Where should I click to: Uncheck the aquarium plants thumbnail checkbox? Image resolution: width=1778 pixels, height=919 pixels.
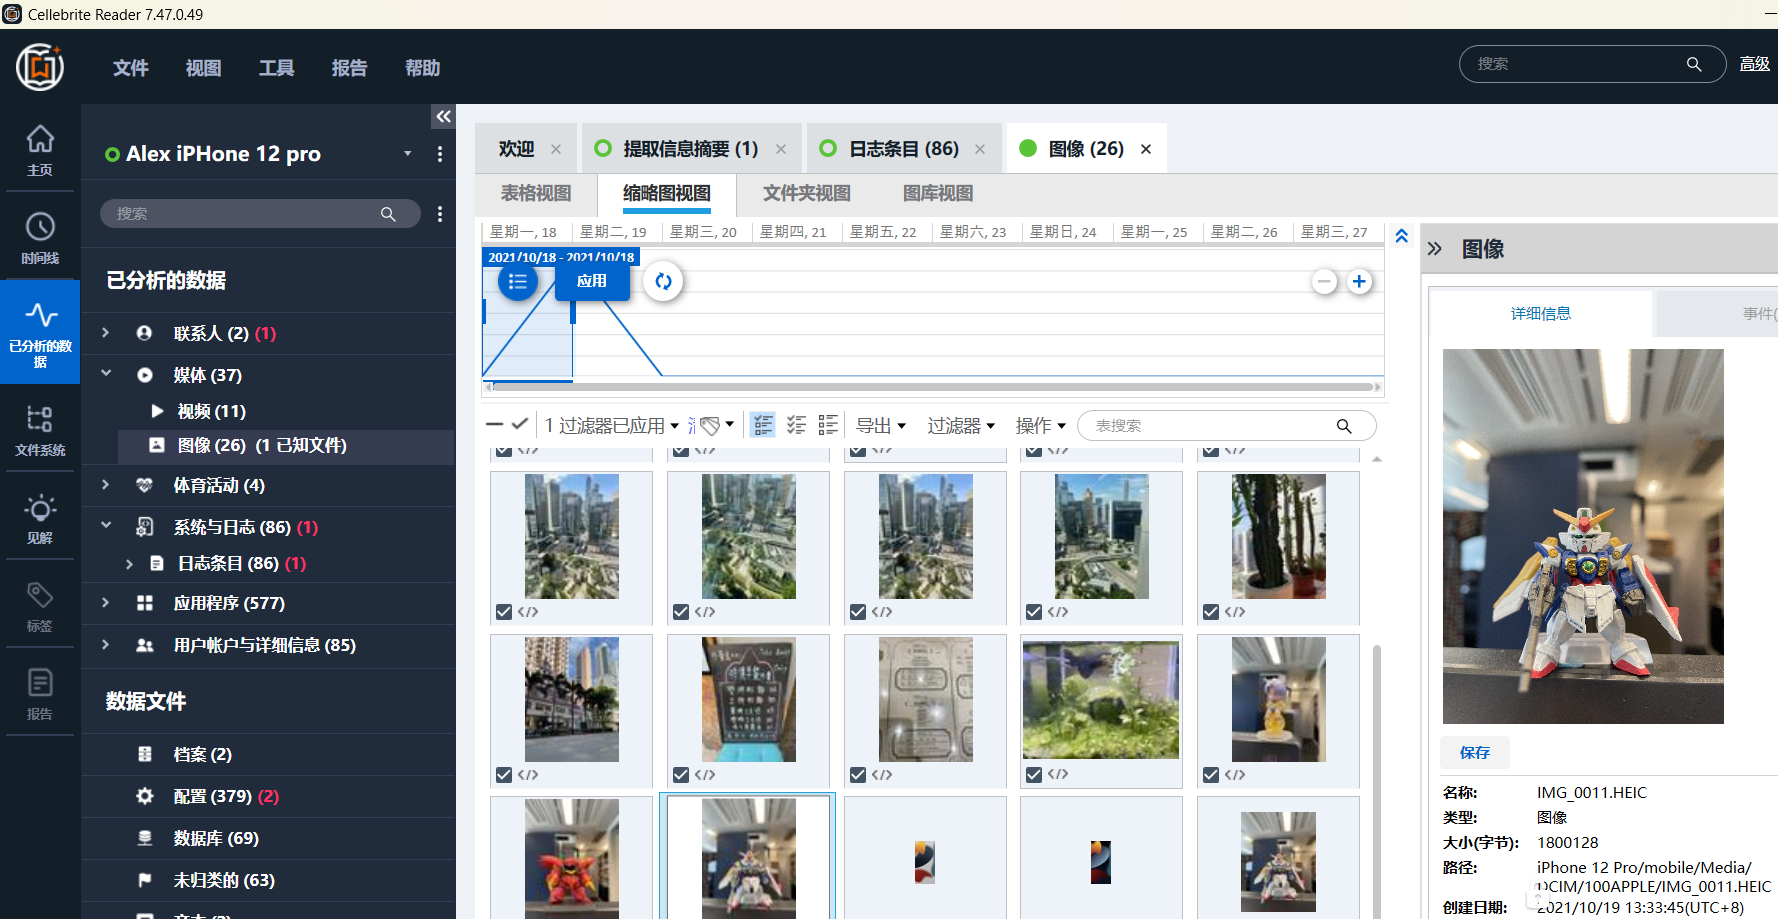1034,775
